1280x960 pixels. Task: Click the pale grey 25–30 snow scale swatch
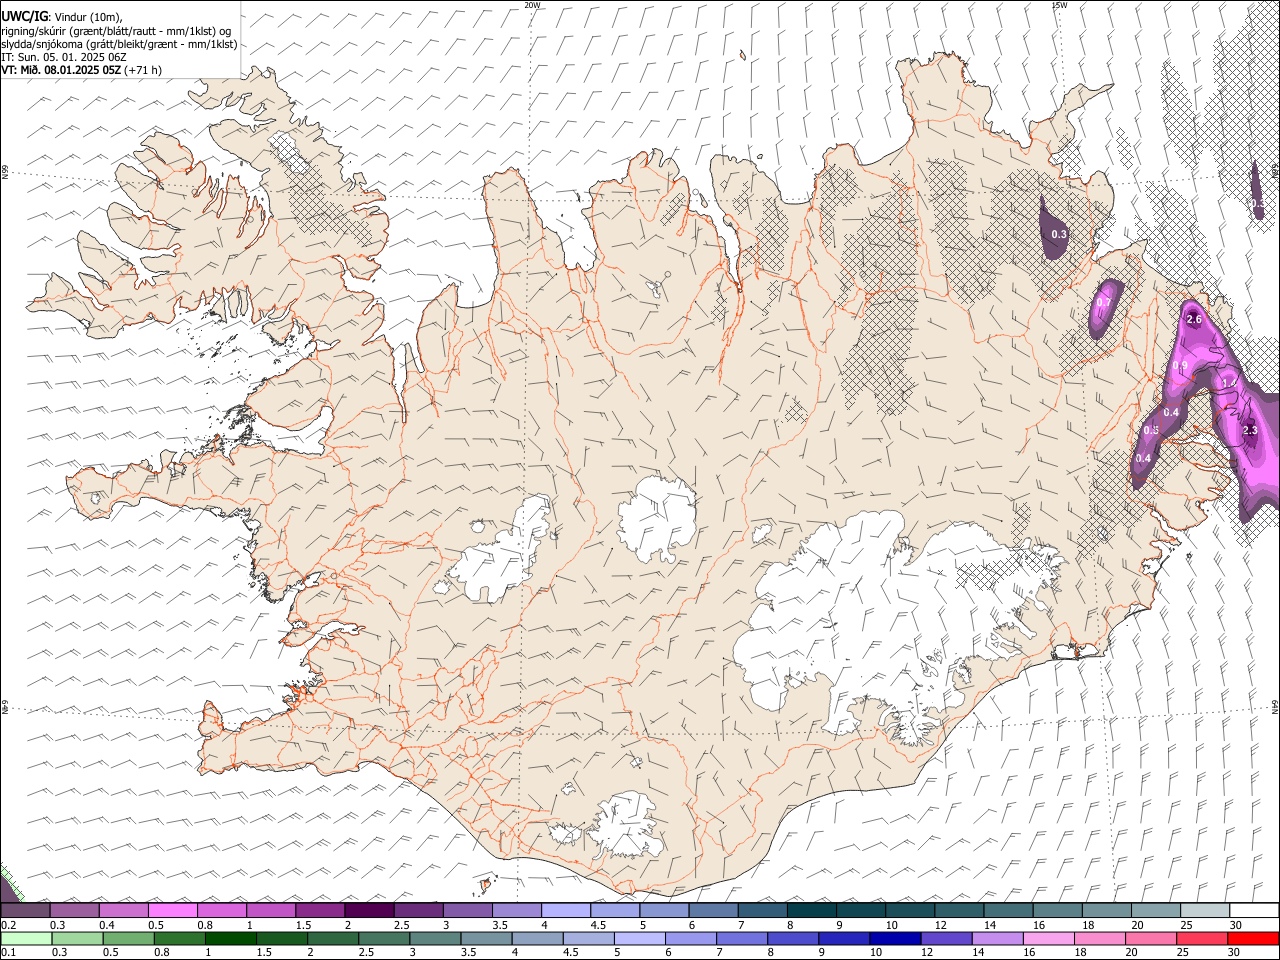1205,910
